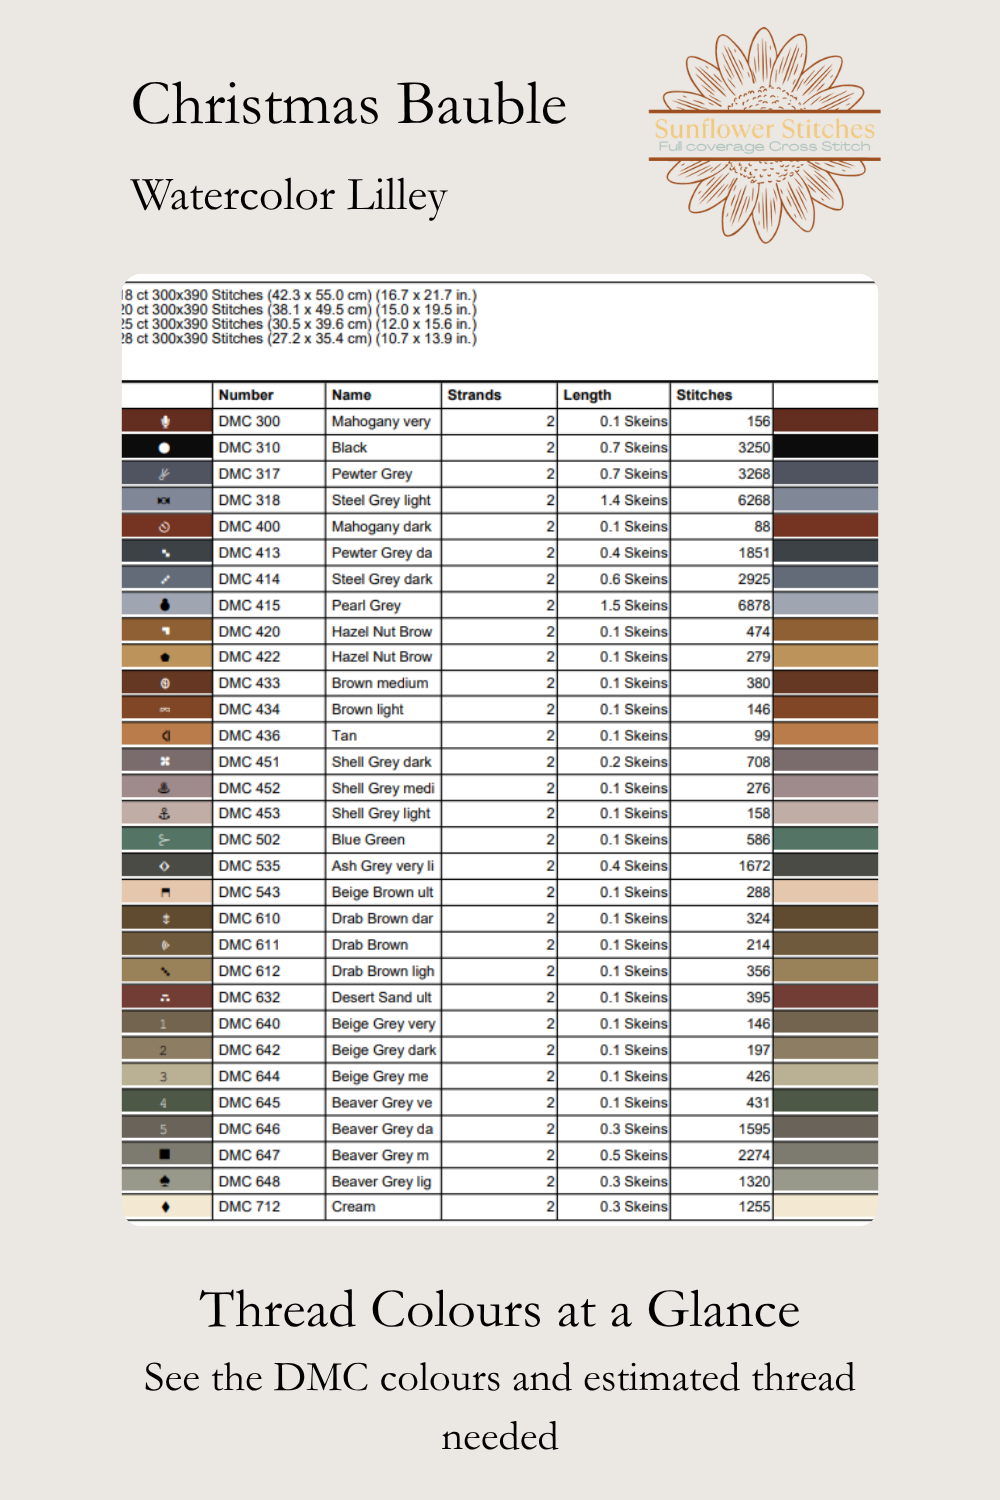Click the Christmas Bauble title
This screenshot has width=1000, height=1500.
pyautogui.click(x=349, y=104)
